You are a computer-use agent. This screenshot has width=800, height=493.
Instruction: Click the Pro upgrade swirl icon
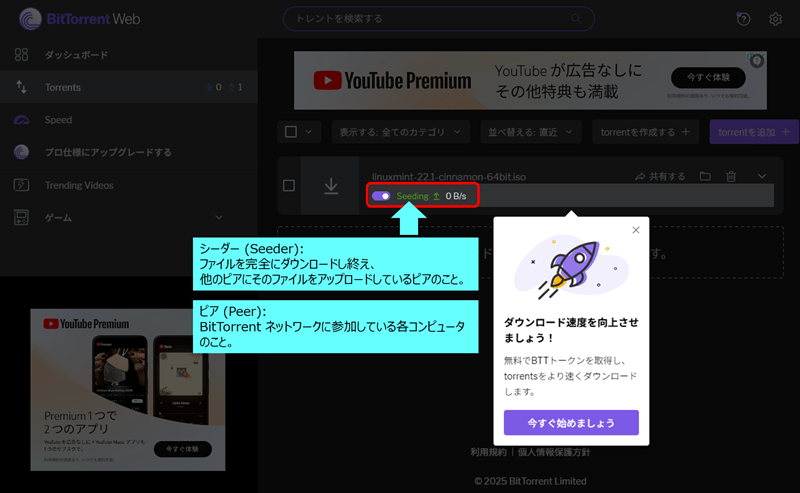pyautogui.click(x=21, y=152)
